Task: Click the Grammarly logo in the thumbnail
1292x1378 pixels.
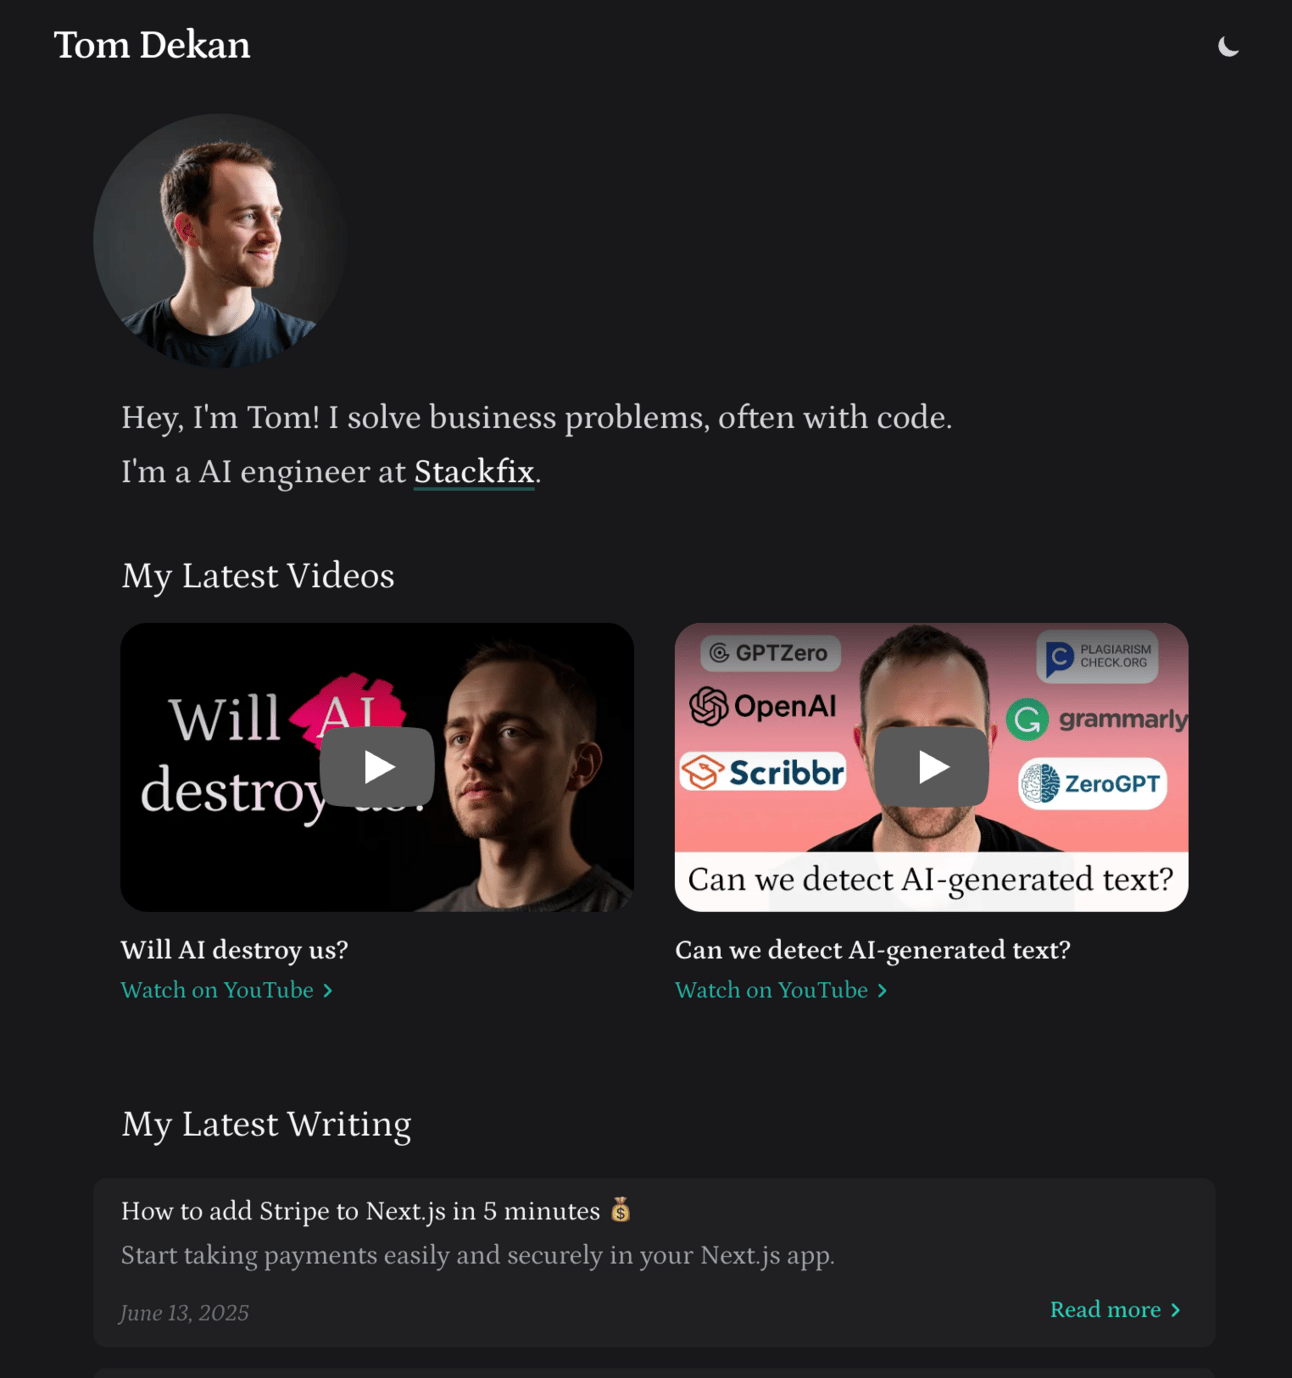Action: [x=1097, y=719]
